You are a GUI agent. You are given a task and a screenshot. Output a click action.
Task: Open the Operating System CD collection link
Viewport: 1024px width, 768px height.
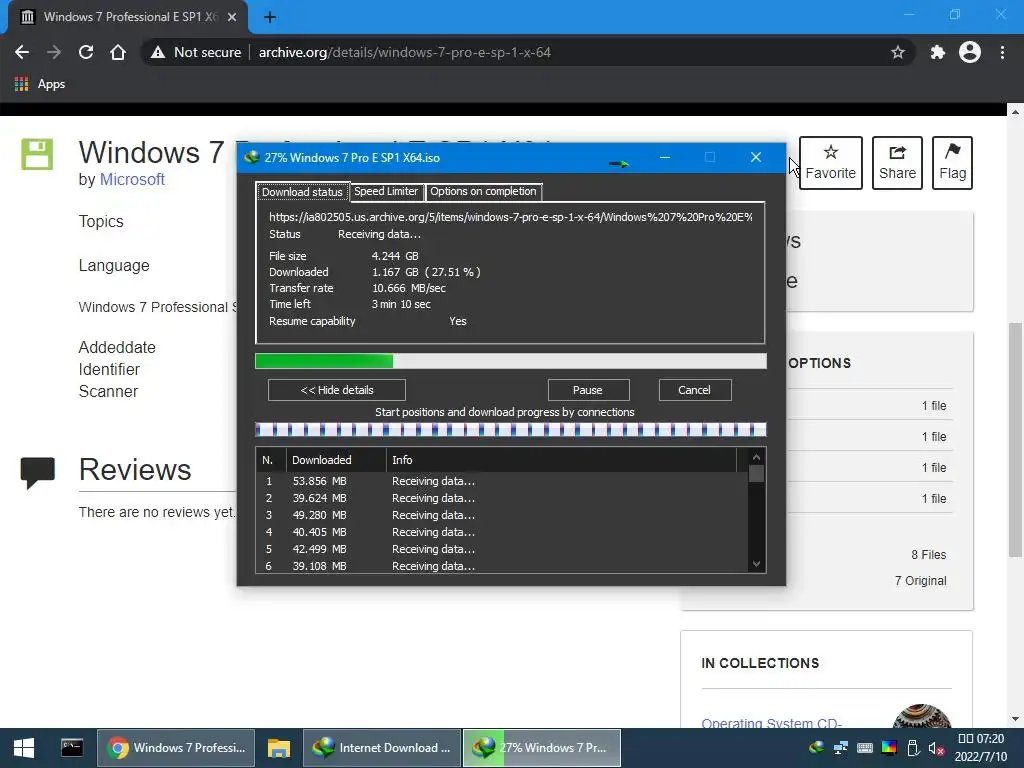coord(771,722)
